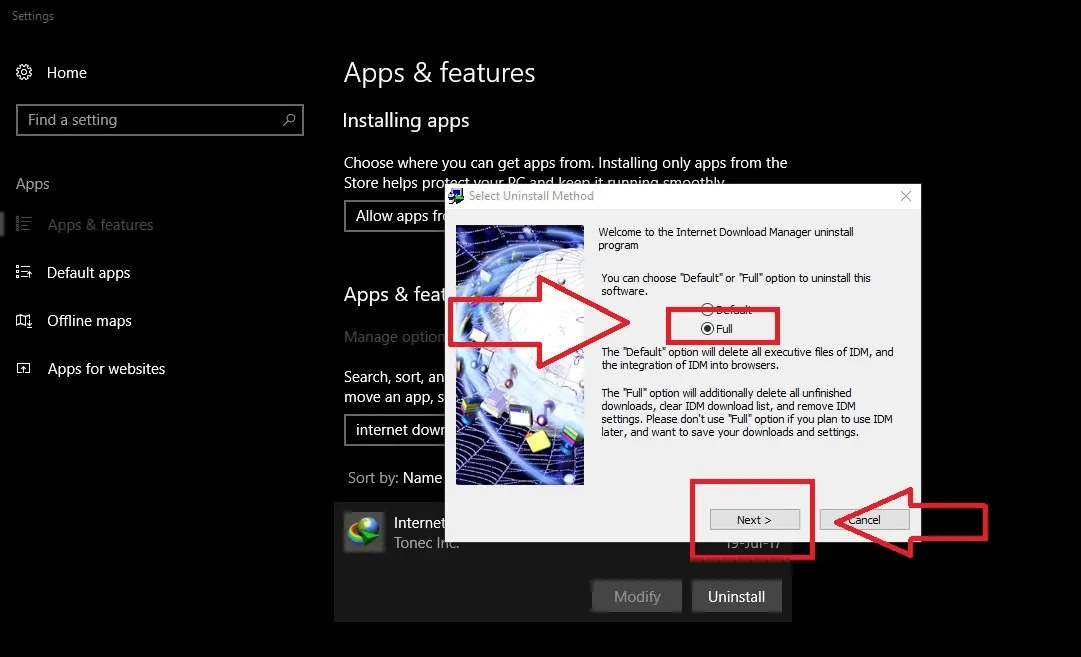Open the Default apps section
The width and height of the screenshot is (1081, 657).
pyautogui.click(x=88, y=273)
